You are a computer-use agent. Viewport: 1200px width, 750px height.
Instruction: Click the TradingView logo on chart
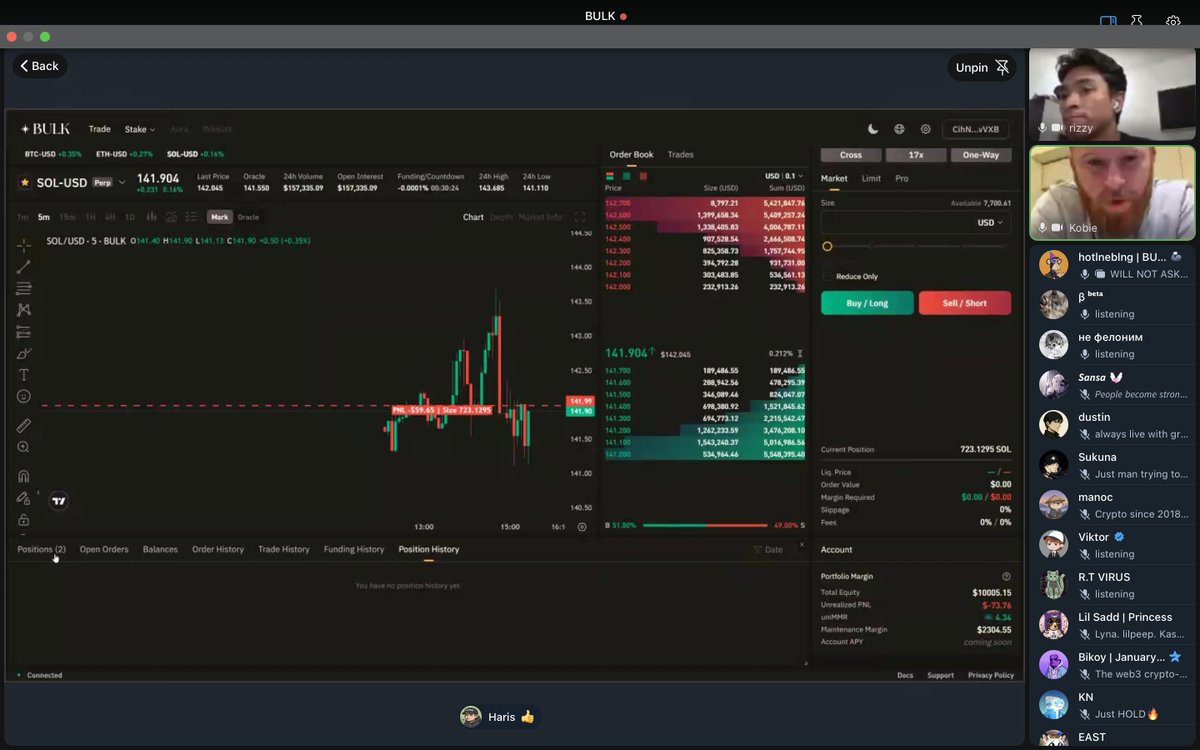pos(59,501)
